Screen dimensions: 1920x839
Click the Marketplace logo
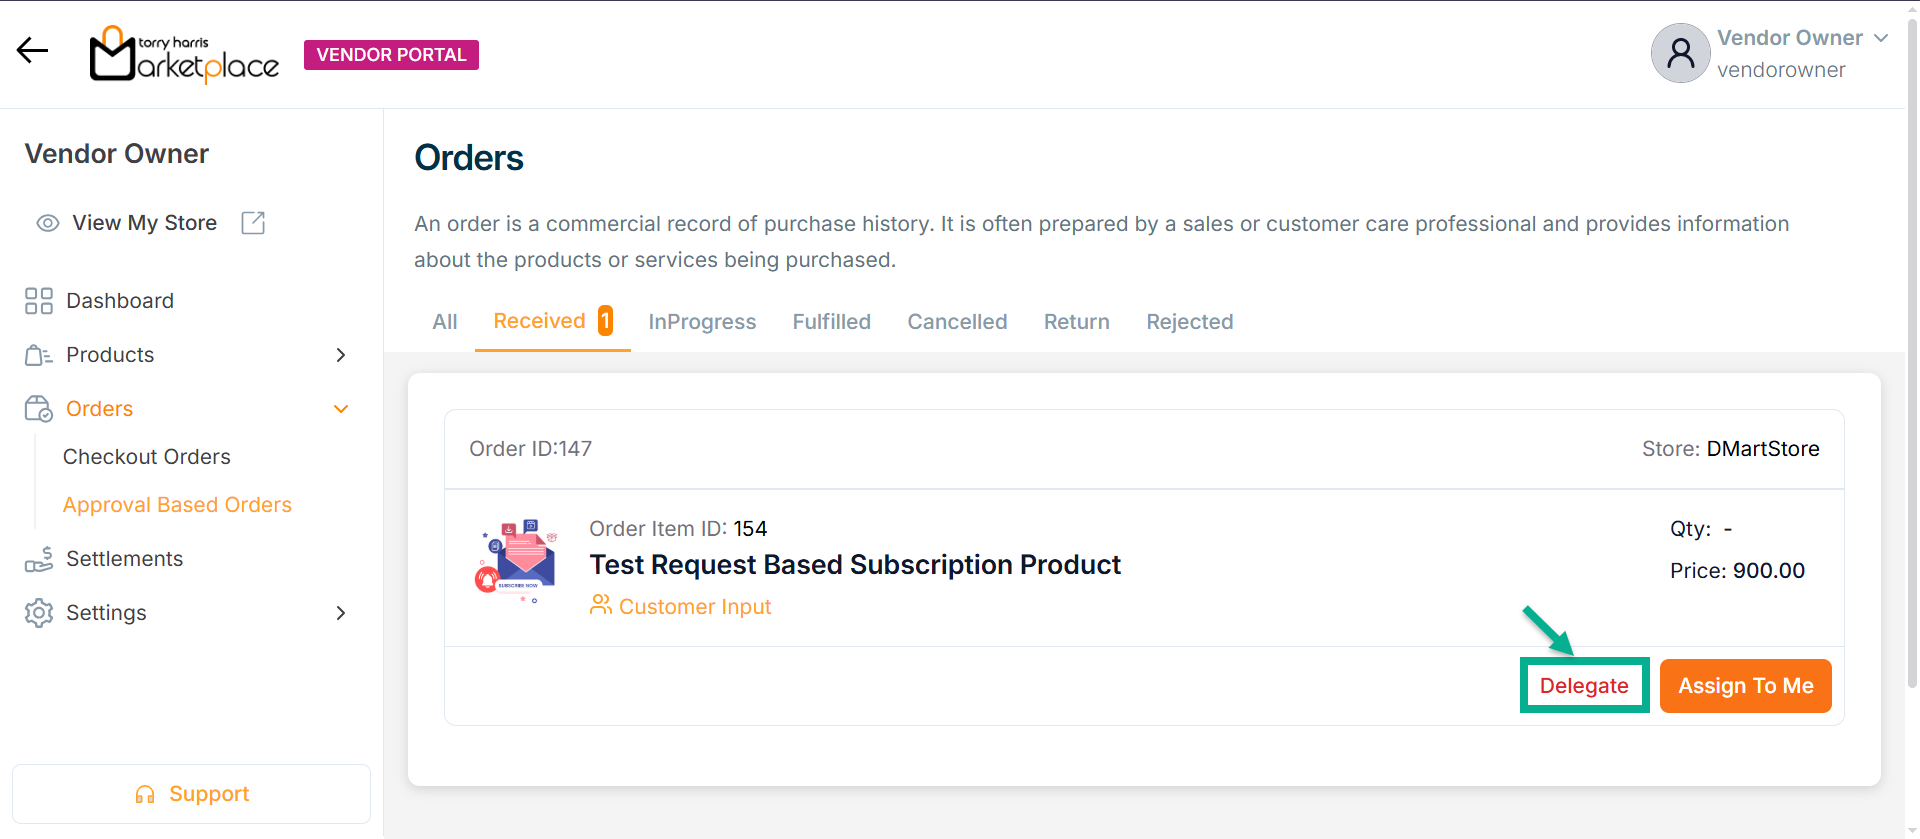(184, 55)
